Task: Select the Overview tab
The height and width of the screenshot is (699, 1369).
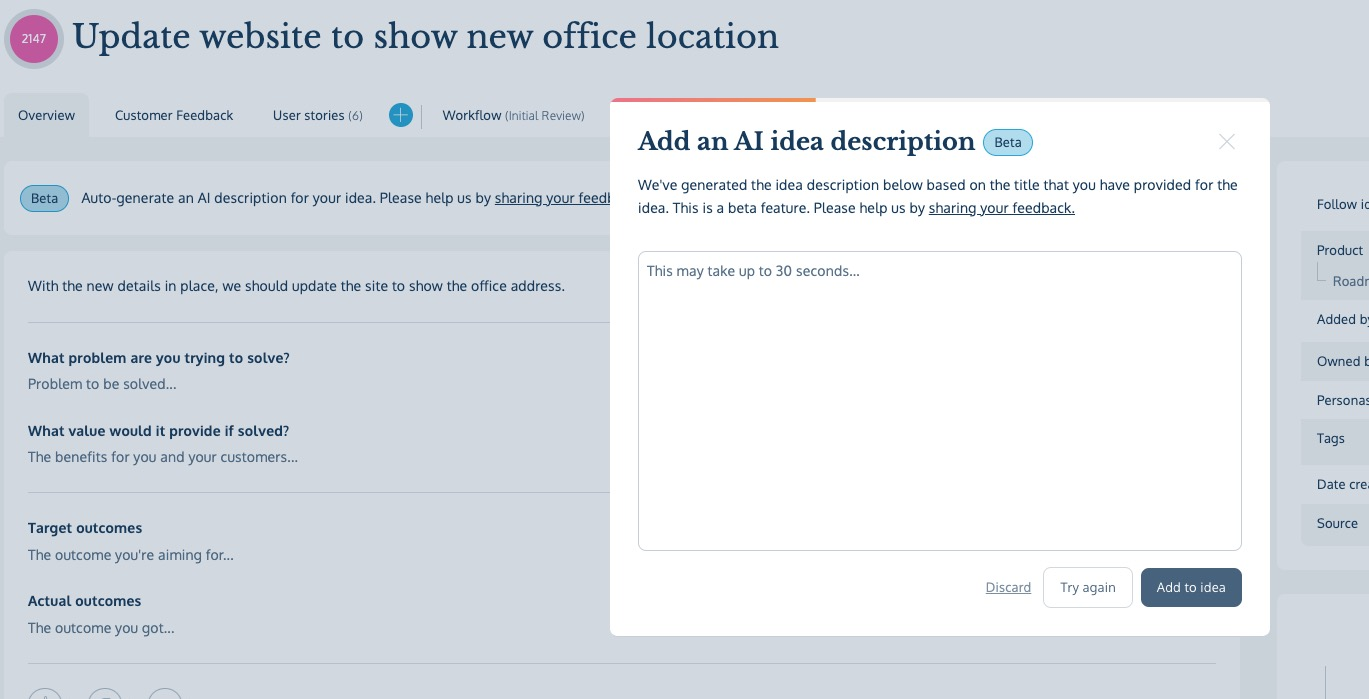Action: point(46,115)
